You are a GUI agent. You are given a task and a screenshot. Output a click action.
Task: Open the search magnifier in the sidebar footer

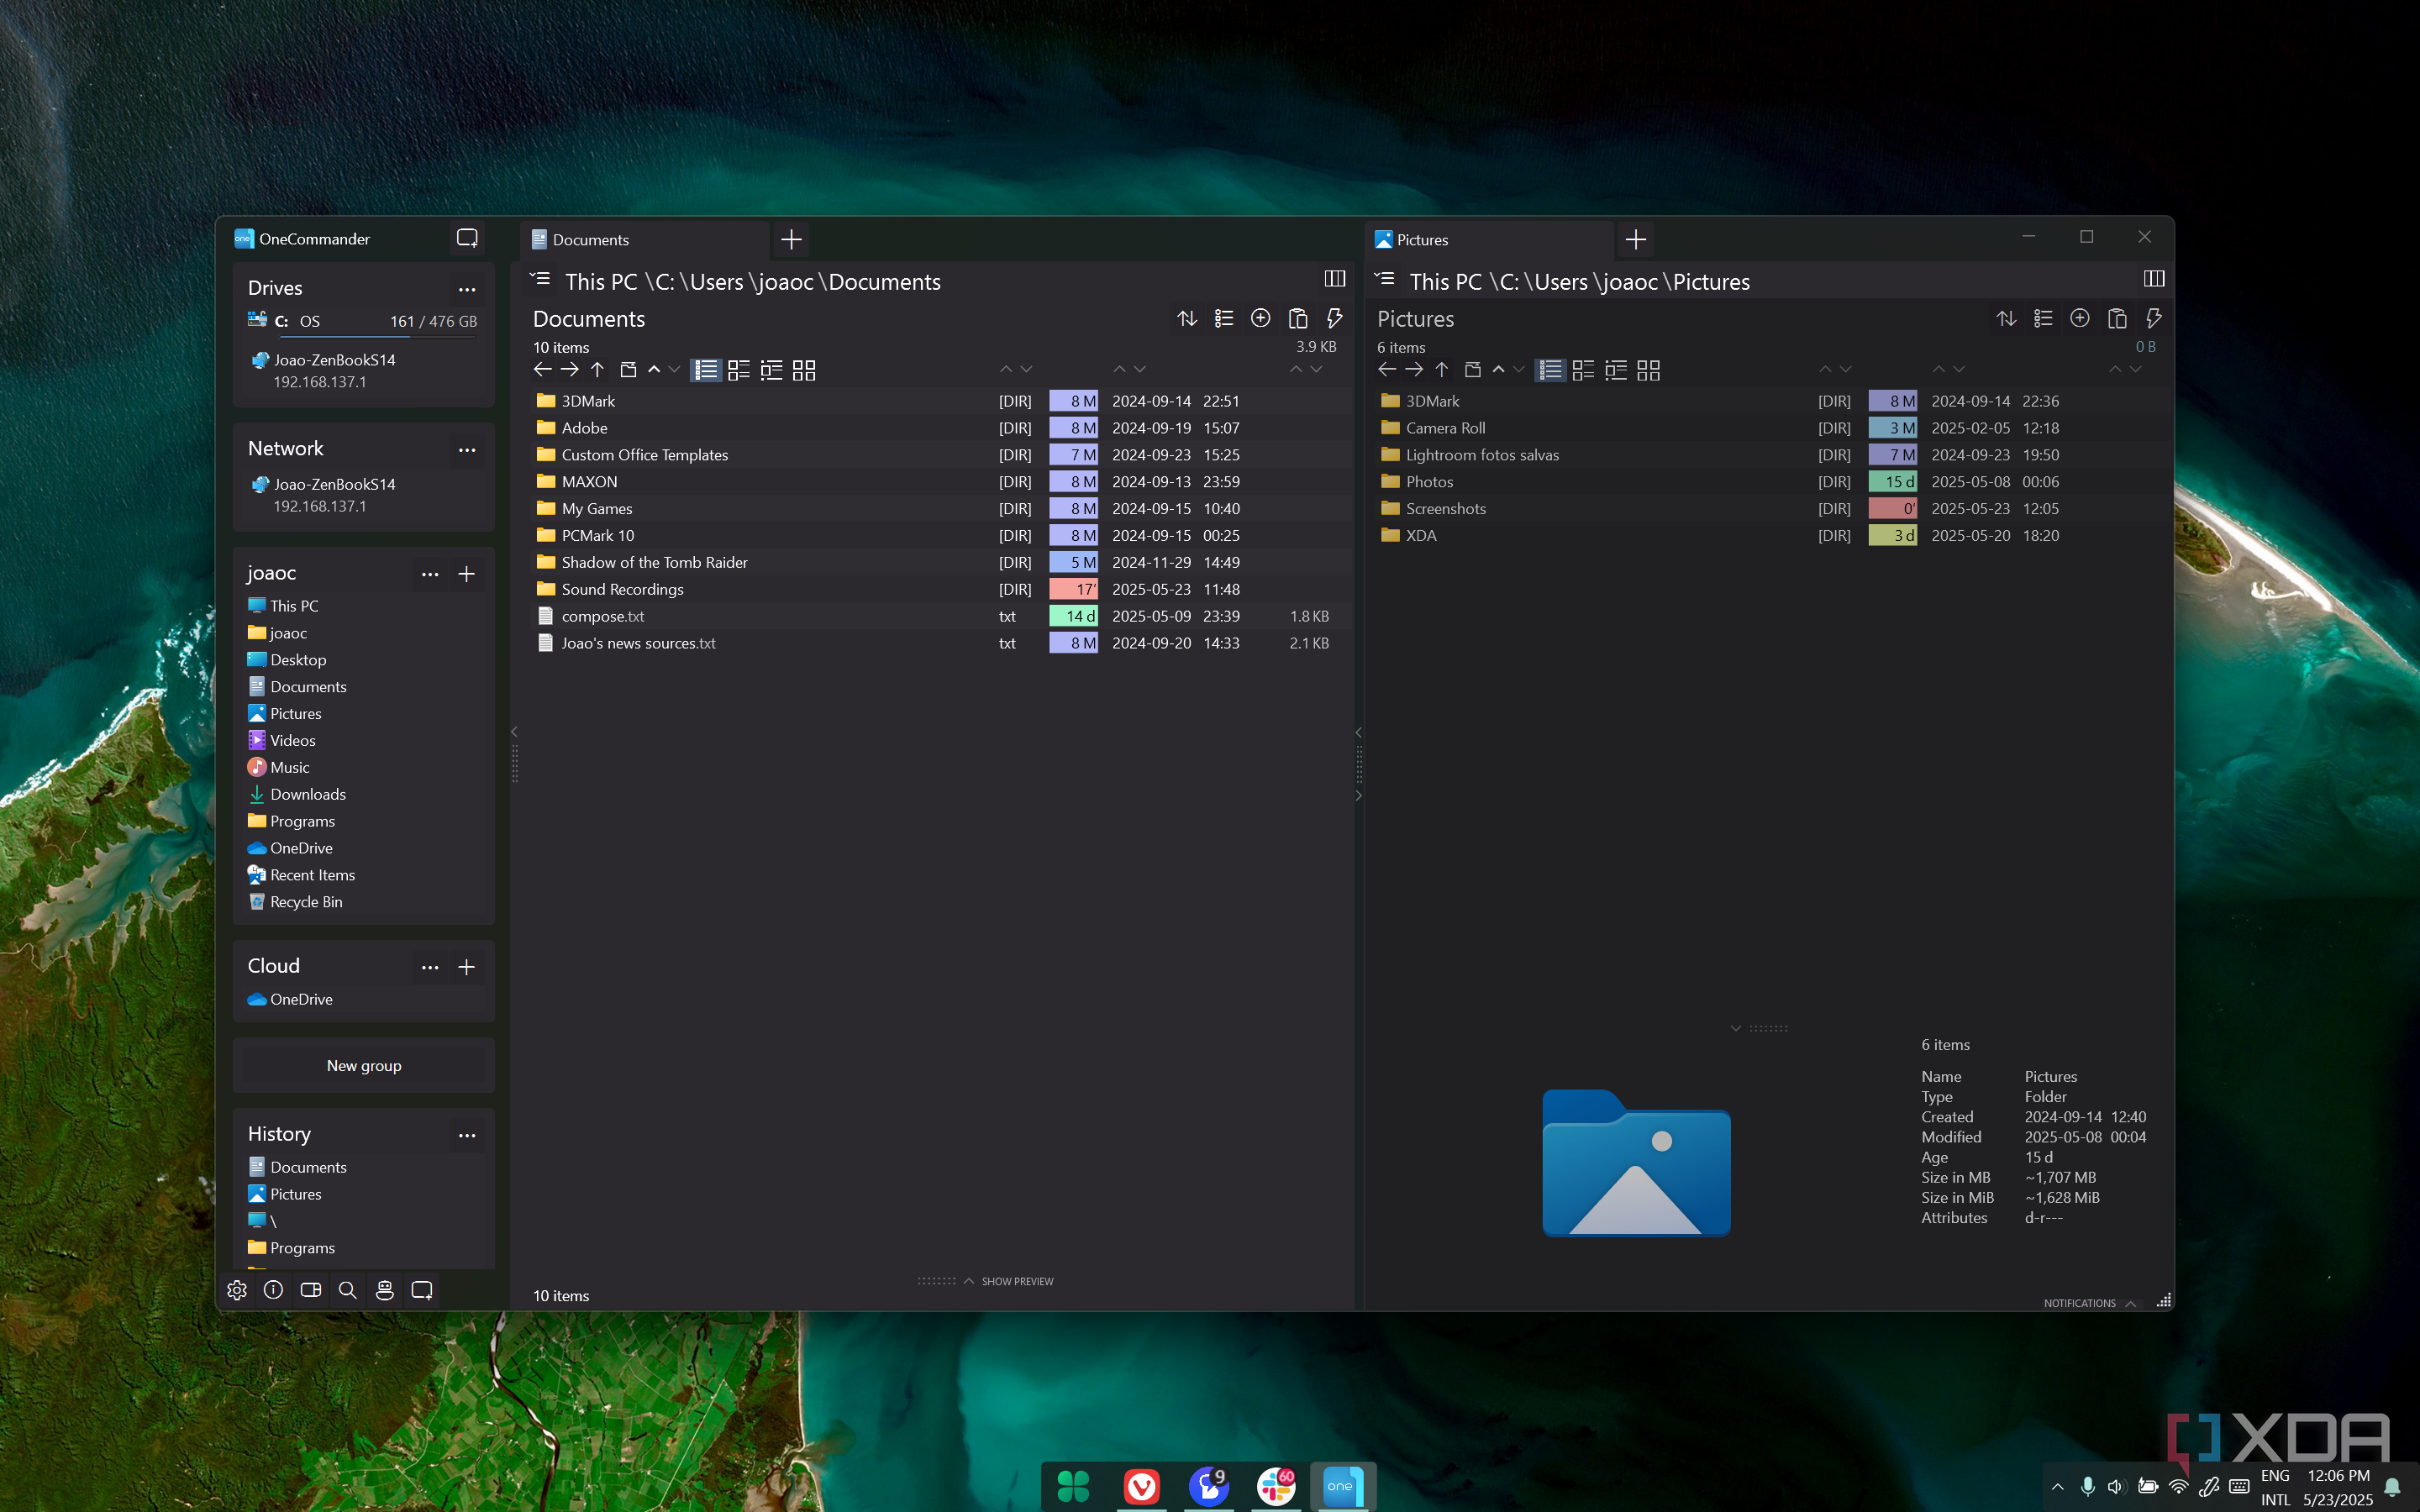click(348, 1290)
